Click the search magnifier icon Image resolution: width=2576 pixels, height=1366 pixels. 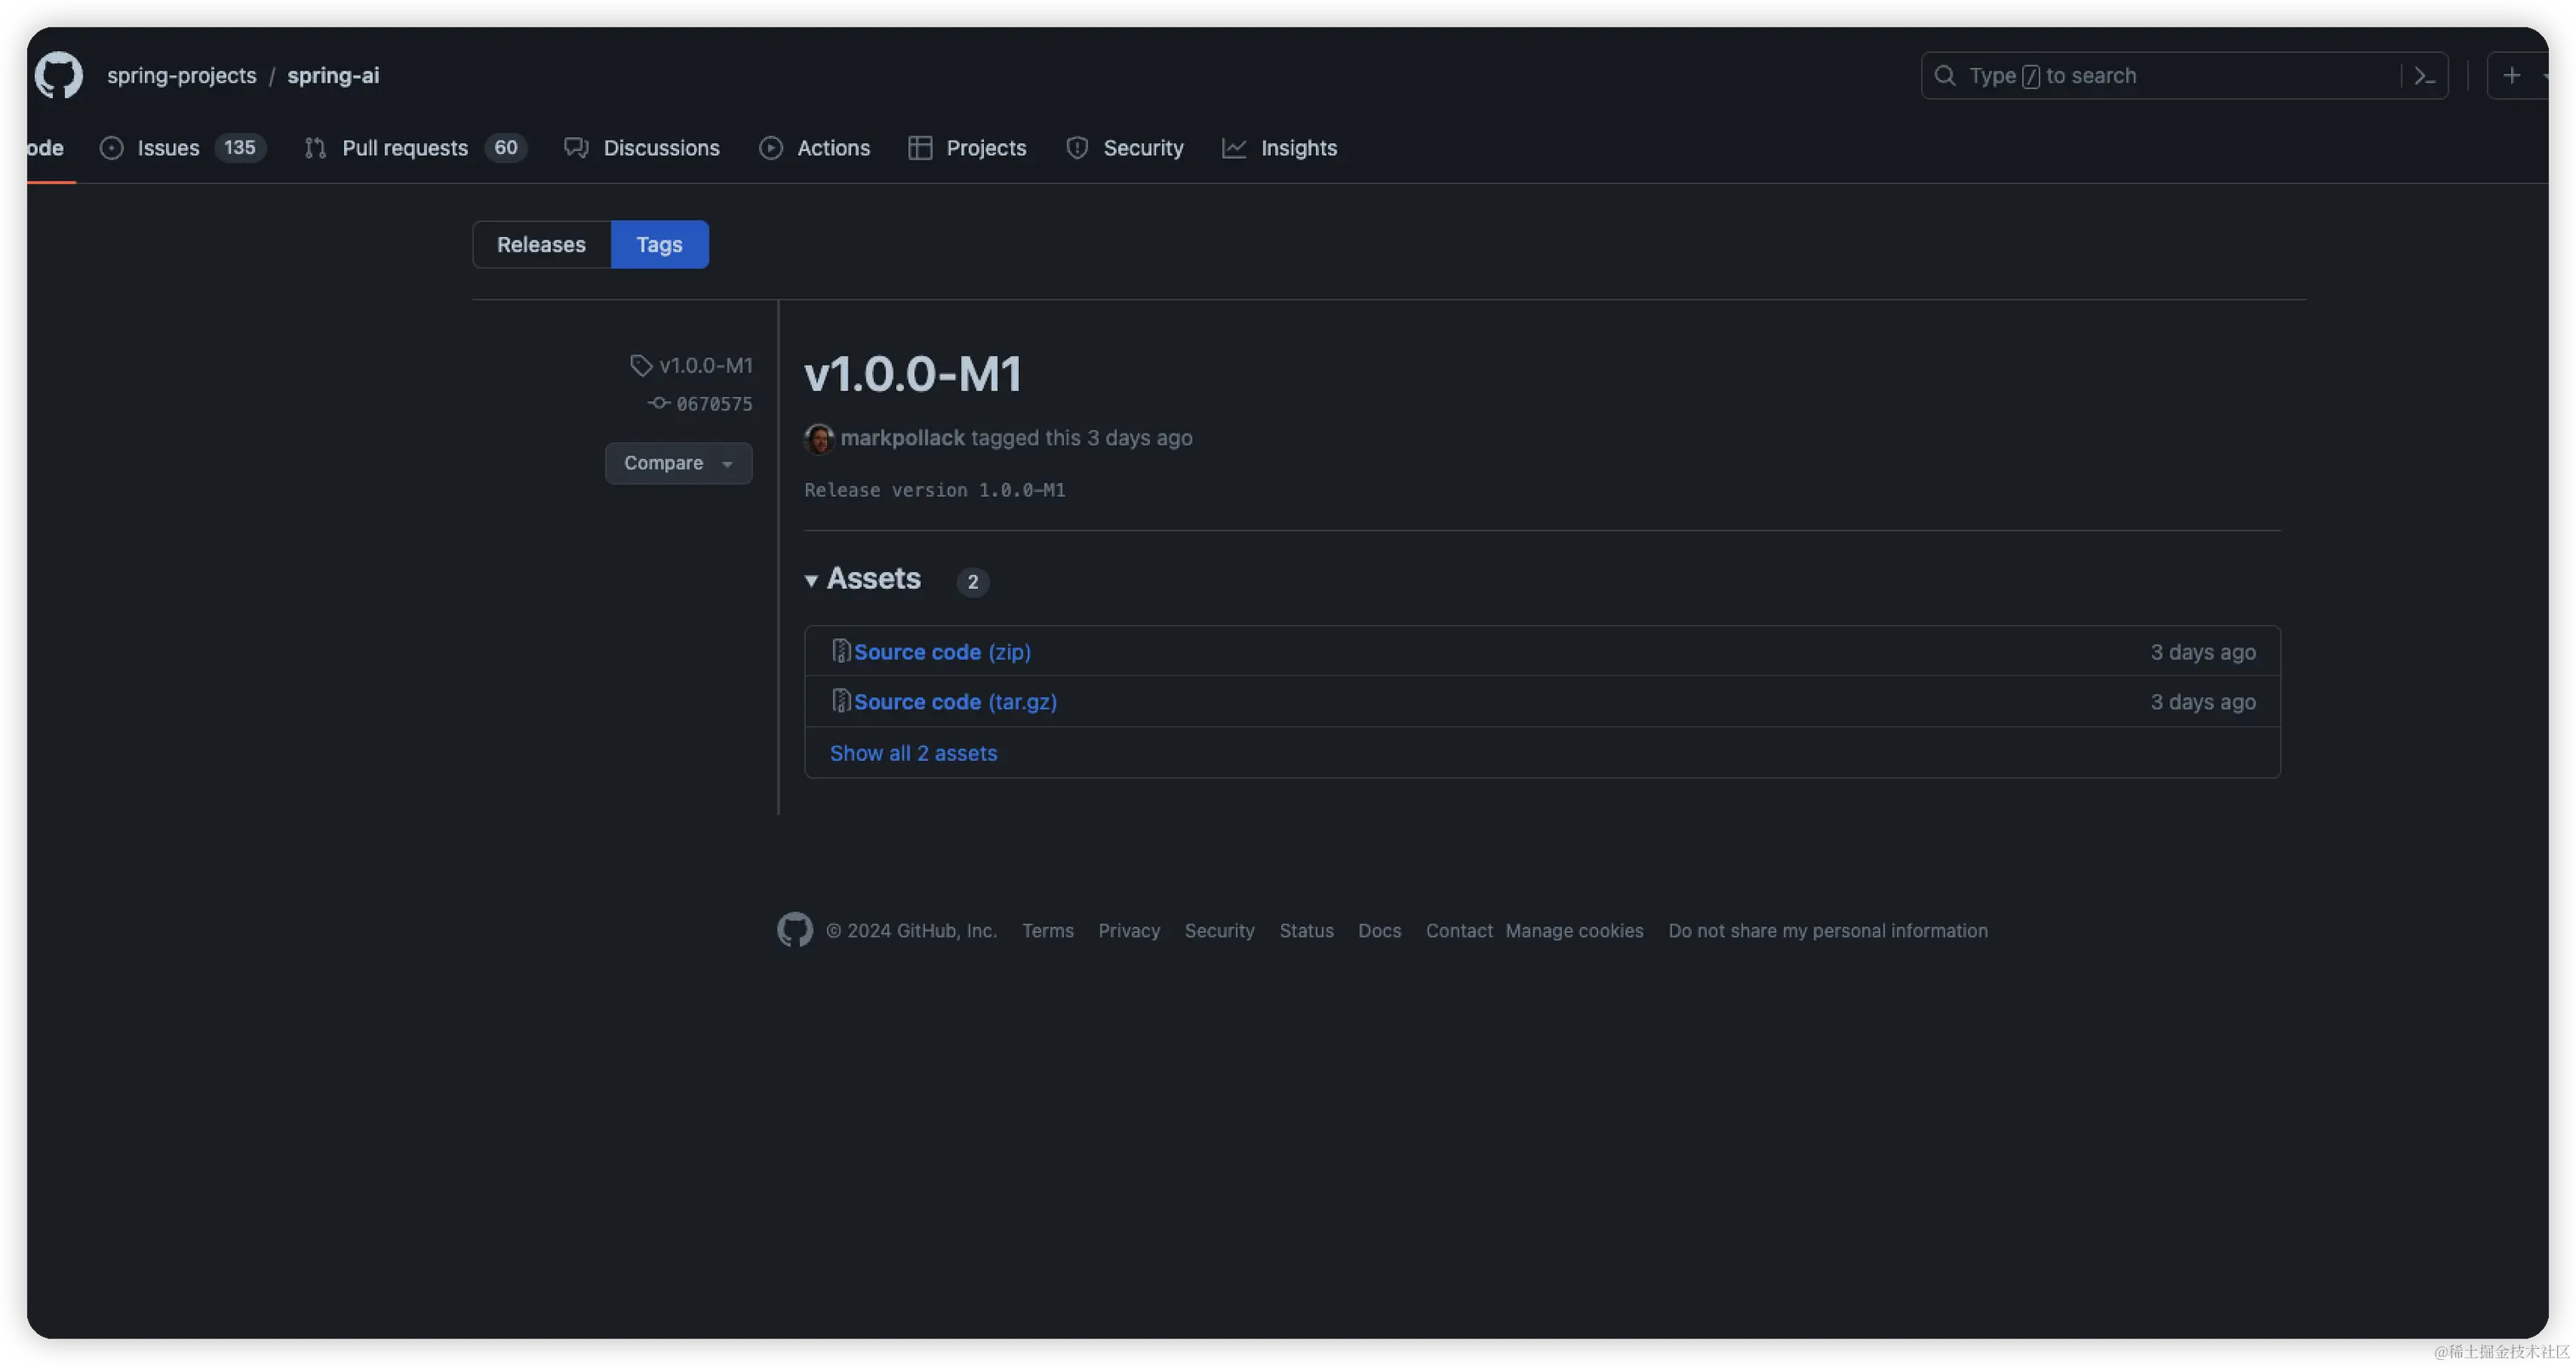[x=1944, y=75]
